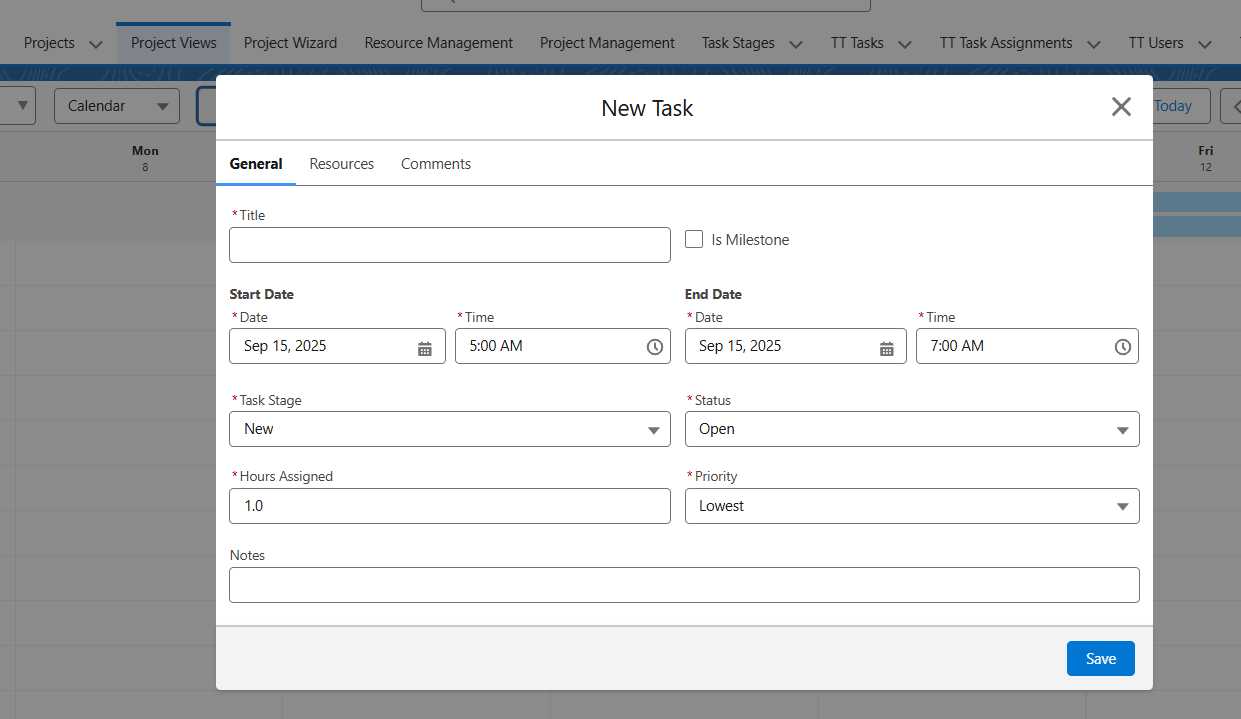
Task: Select the Mon 8 calendar column header
Action: [145, 158]
